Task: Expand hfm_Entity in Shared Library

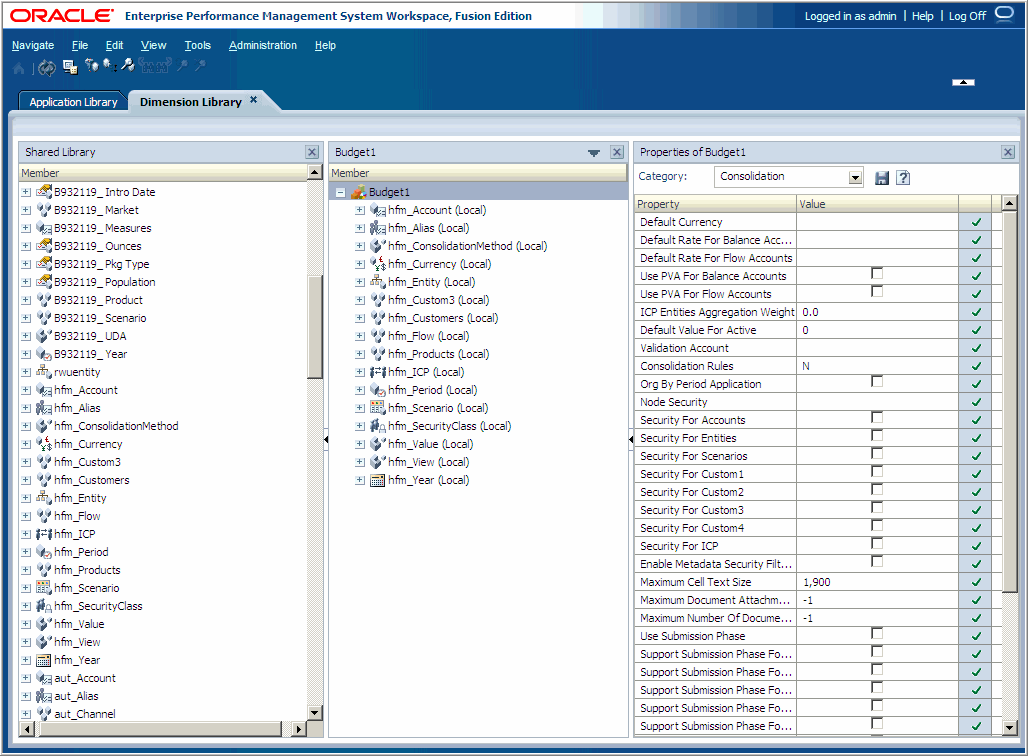Action: (26, 498)
